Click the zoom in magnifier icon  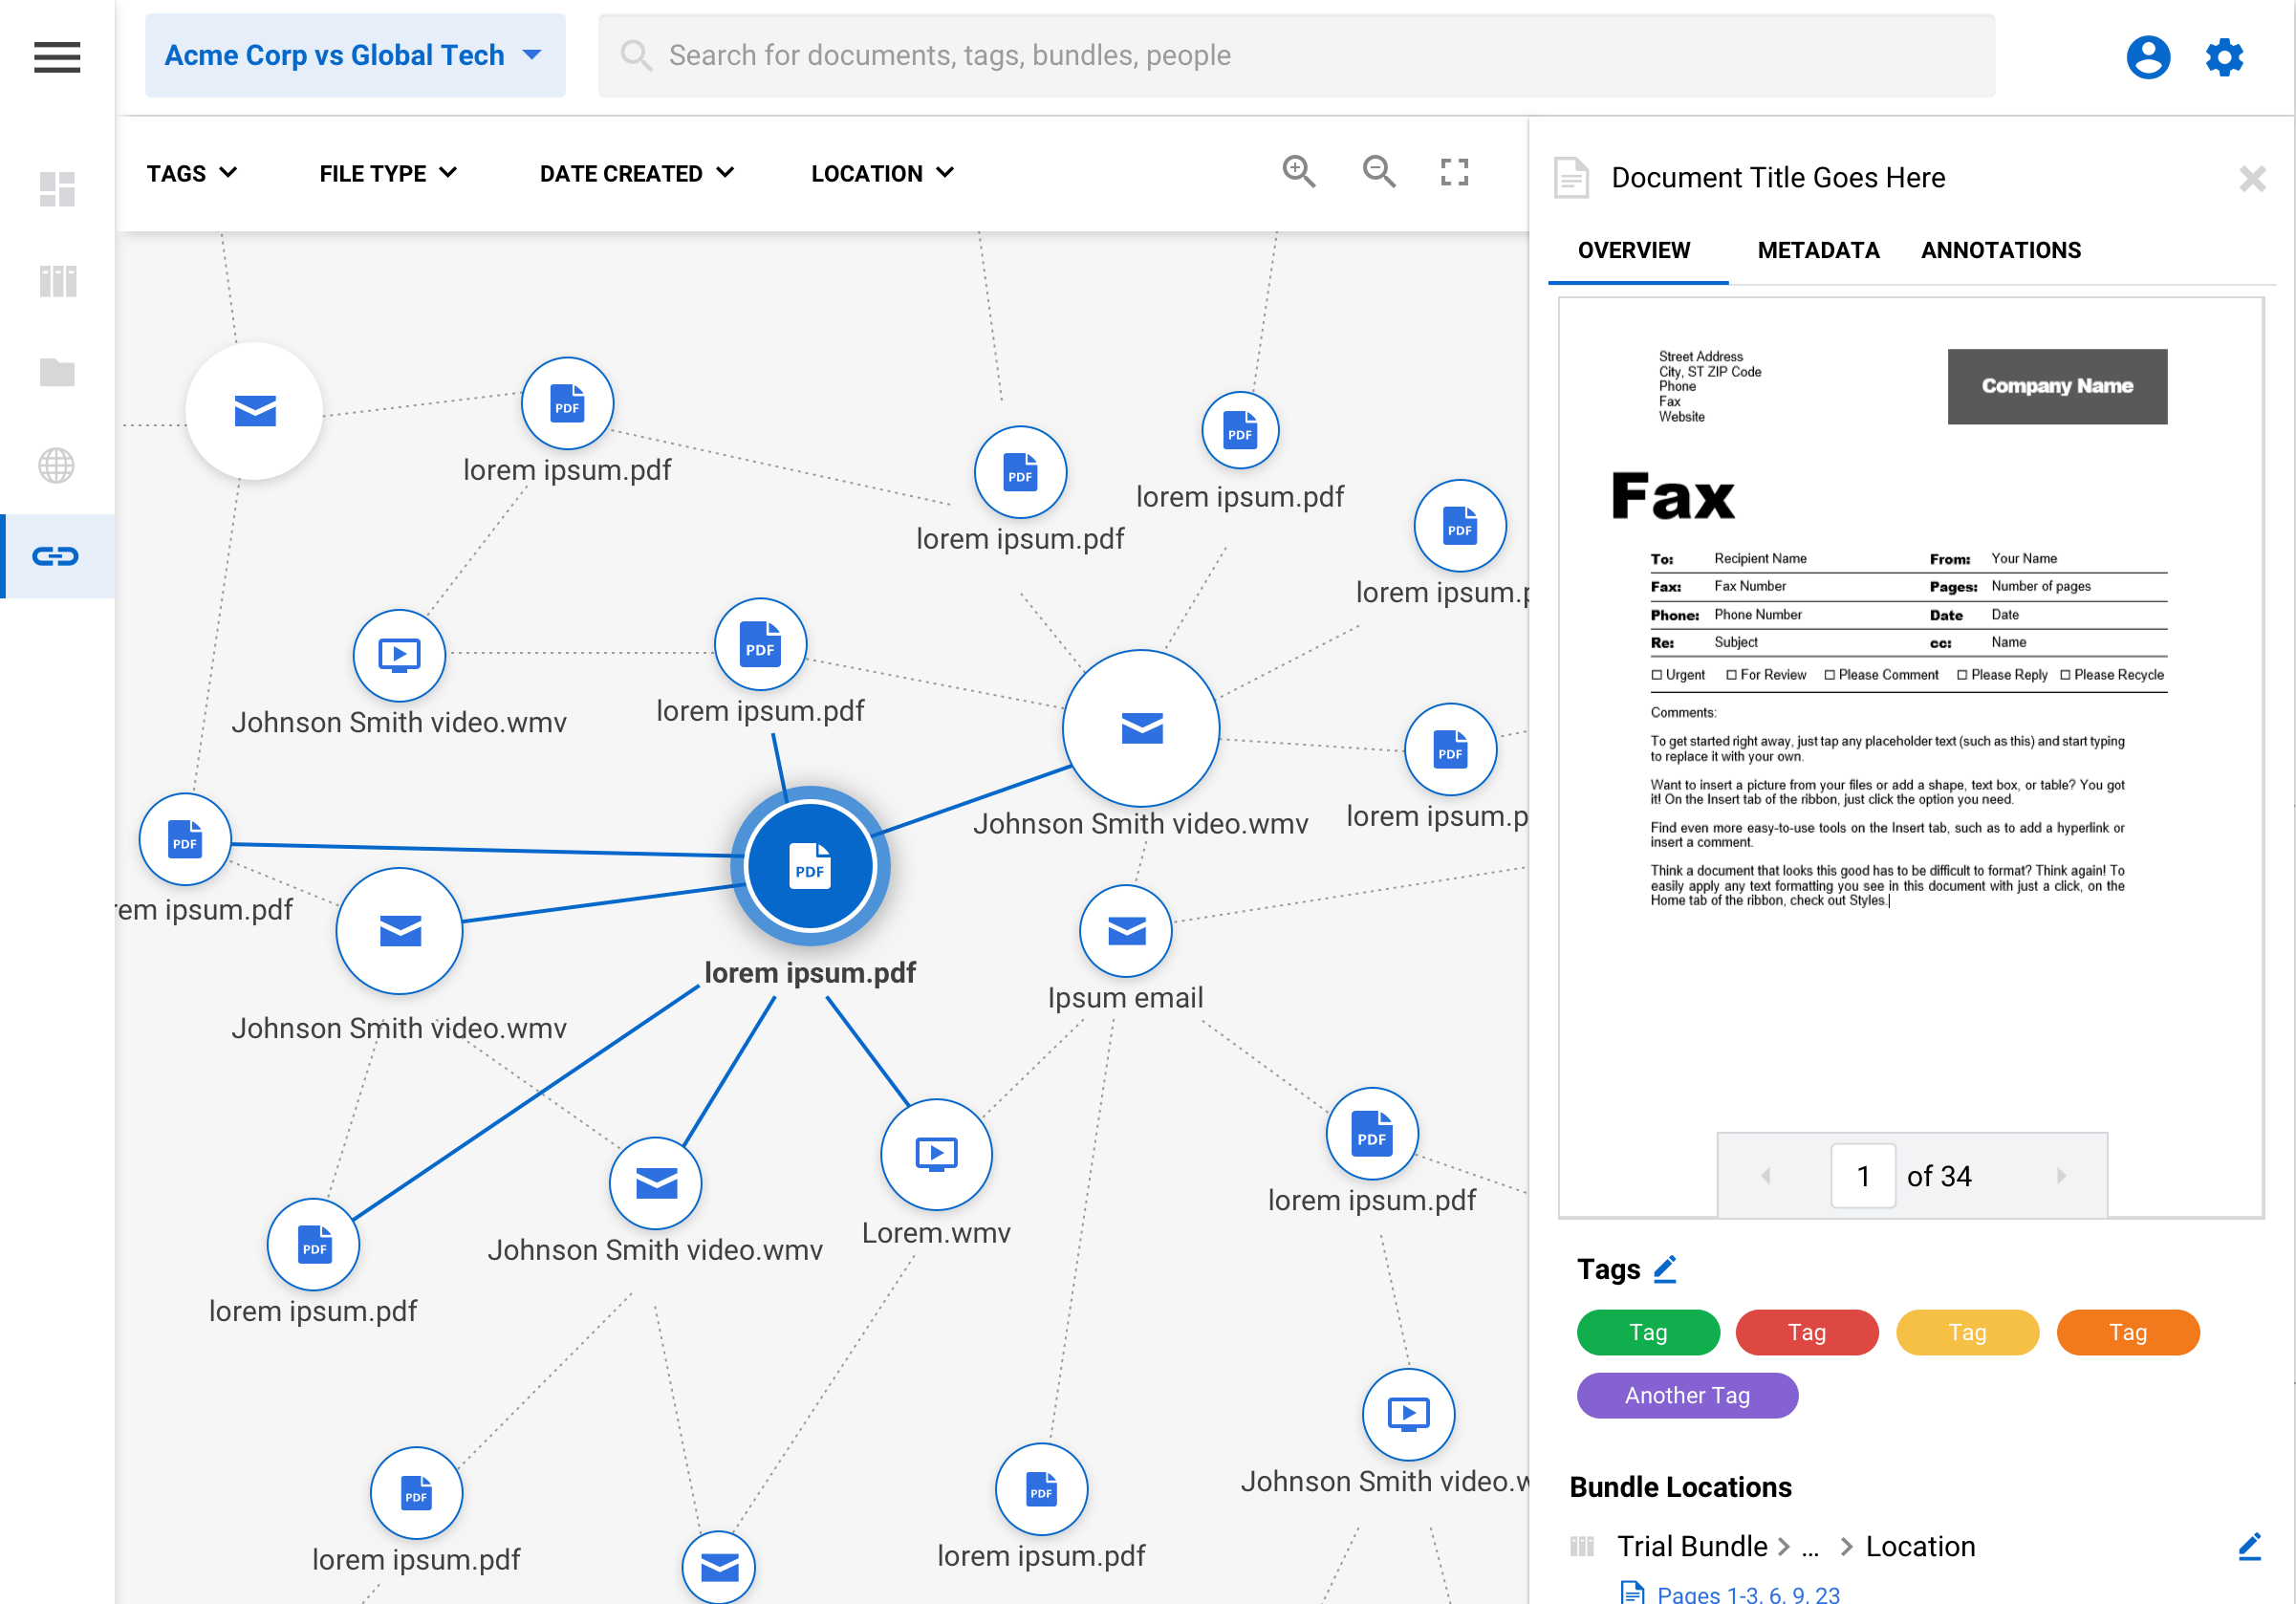click(x=1298, y=172)
